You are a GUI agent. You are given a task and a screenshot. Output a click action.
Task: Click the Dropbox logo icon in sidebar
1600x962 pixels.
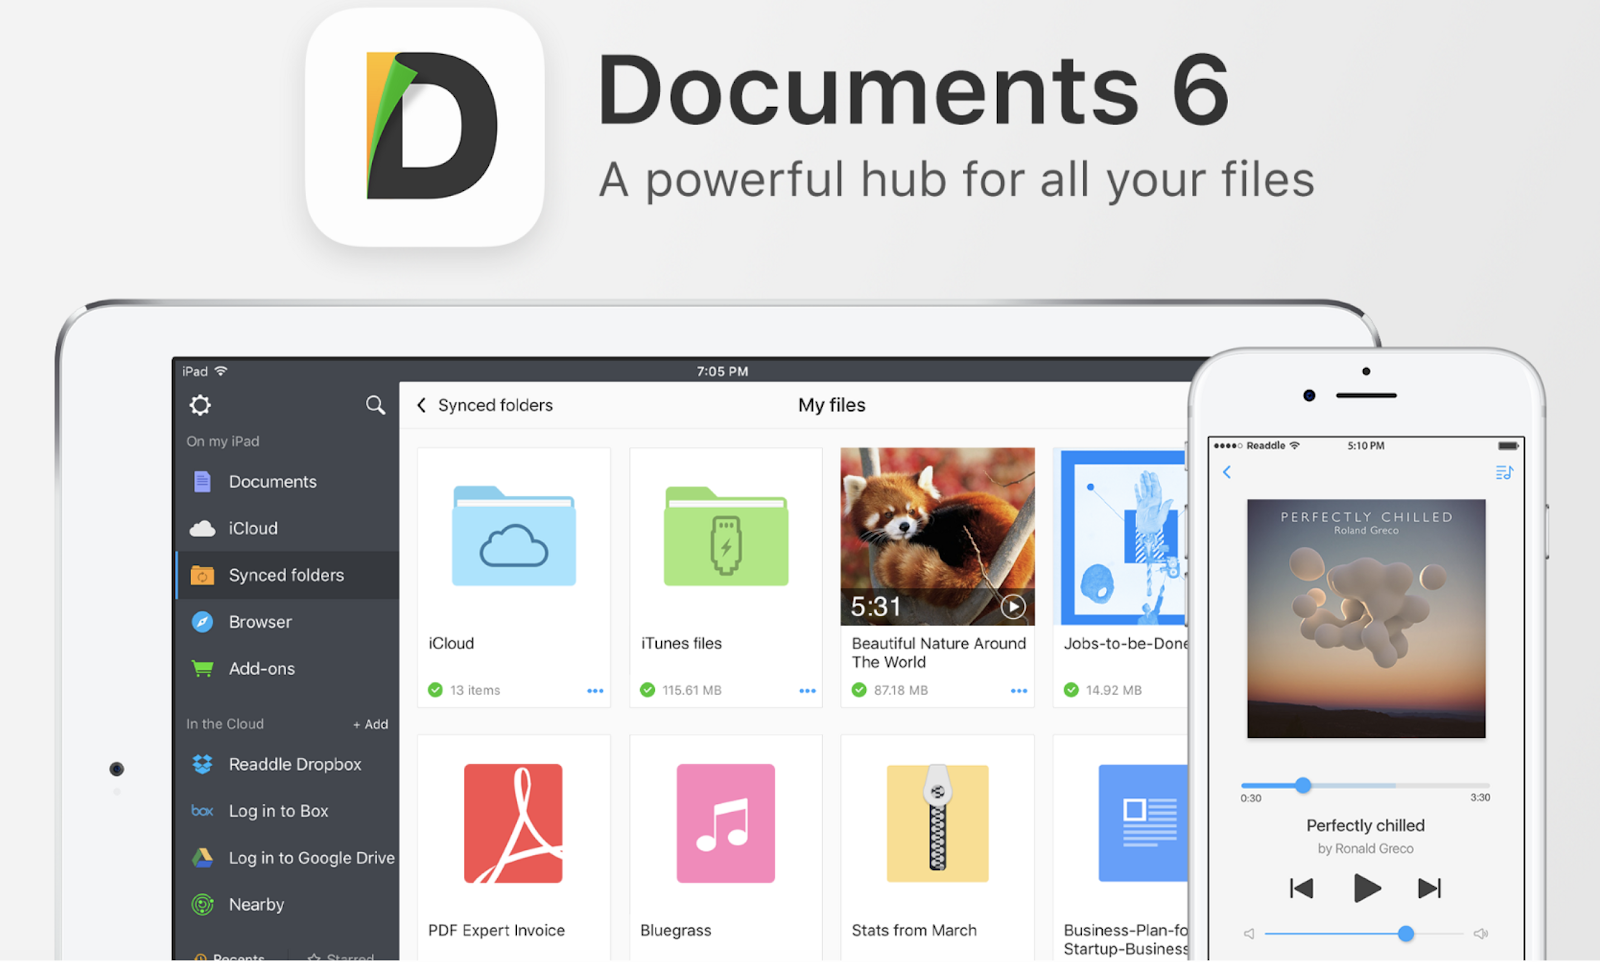(x=202, y=764)
